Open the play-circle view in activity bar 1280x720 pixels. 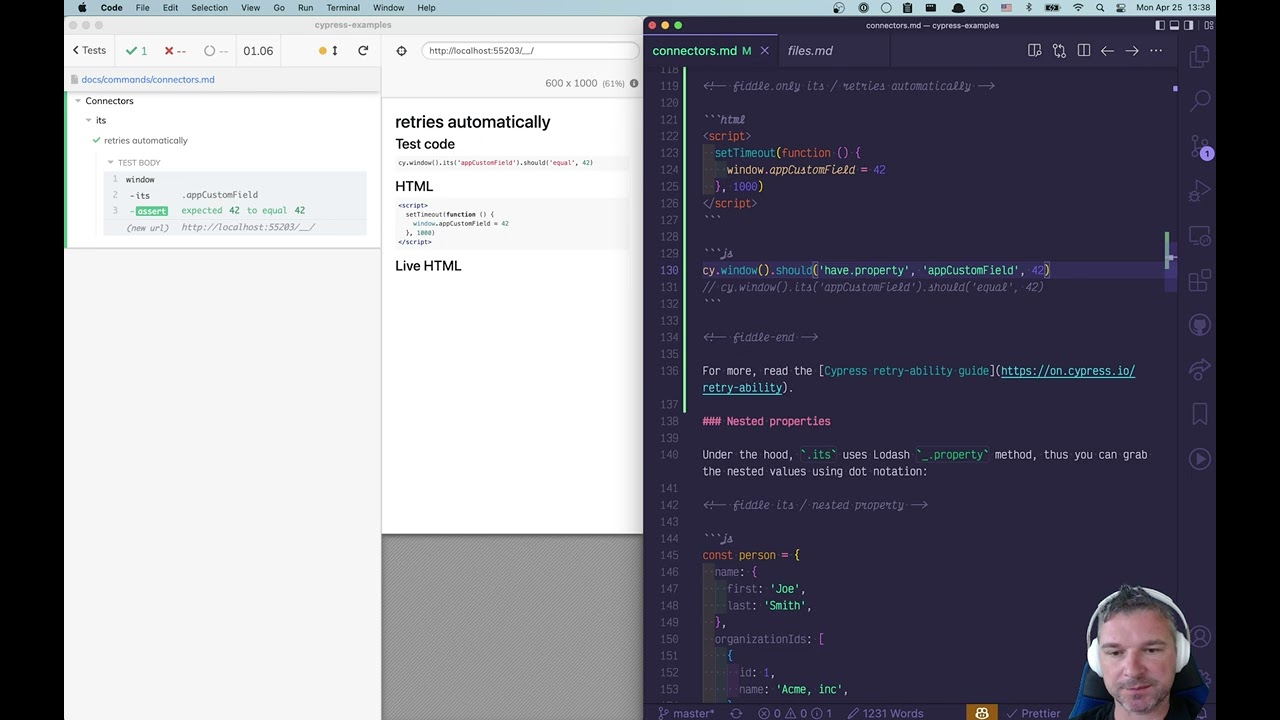point(1199,459)
